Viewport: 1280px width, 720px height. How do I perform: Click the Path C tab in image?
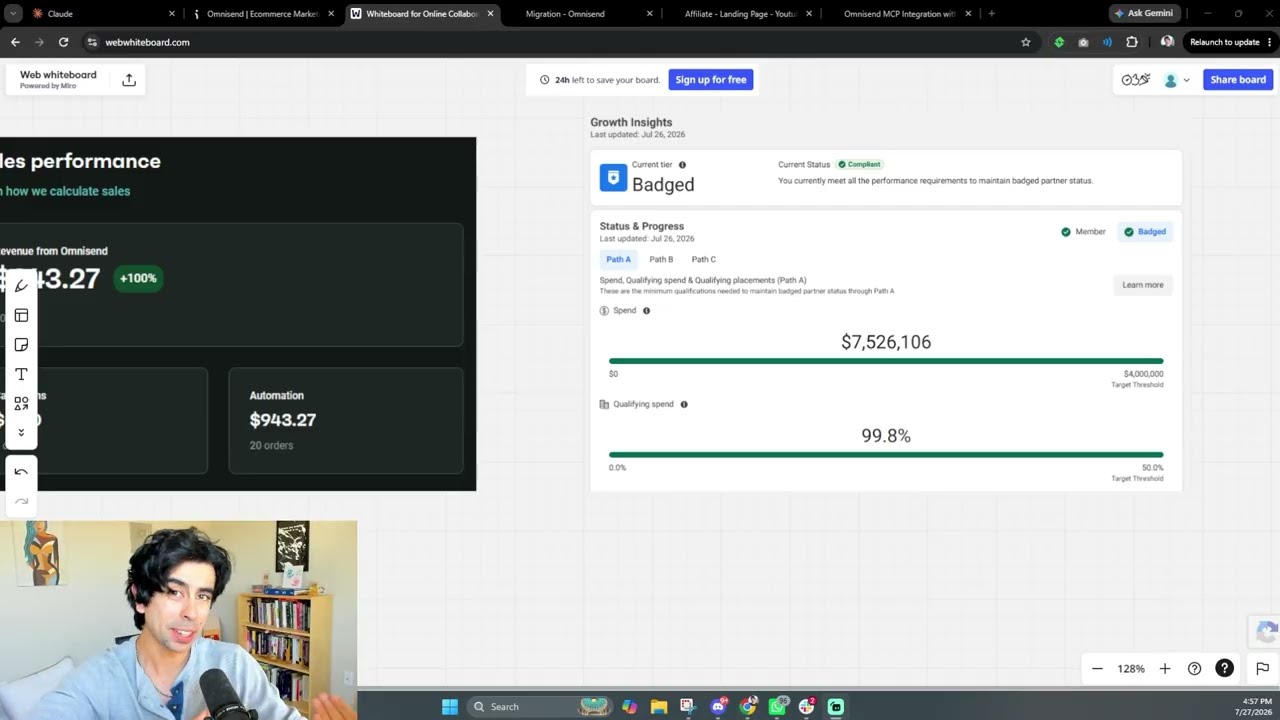coord(704,259)
